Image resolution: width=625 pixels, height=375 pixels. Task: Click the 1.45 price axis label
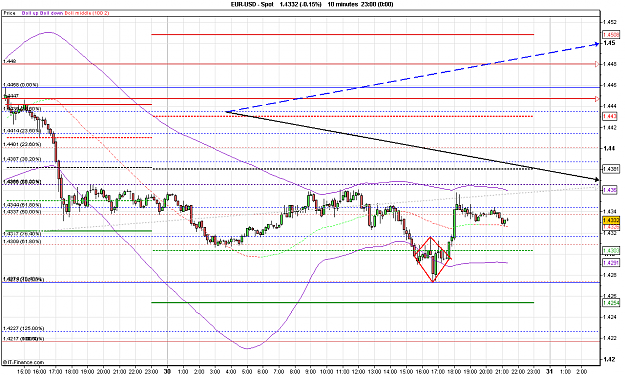coord(609,43)
